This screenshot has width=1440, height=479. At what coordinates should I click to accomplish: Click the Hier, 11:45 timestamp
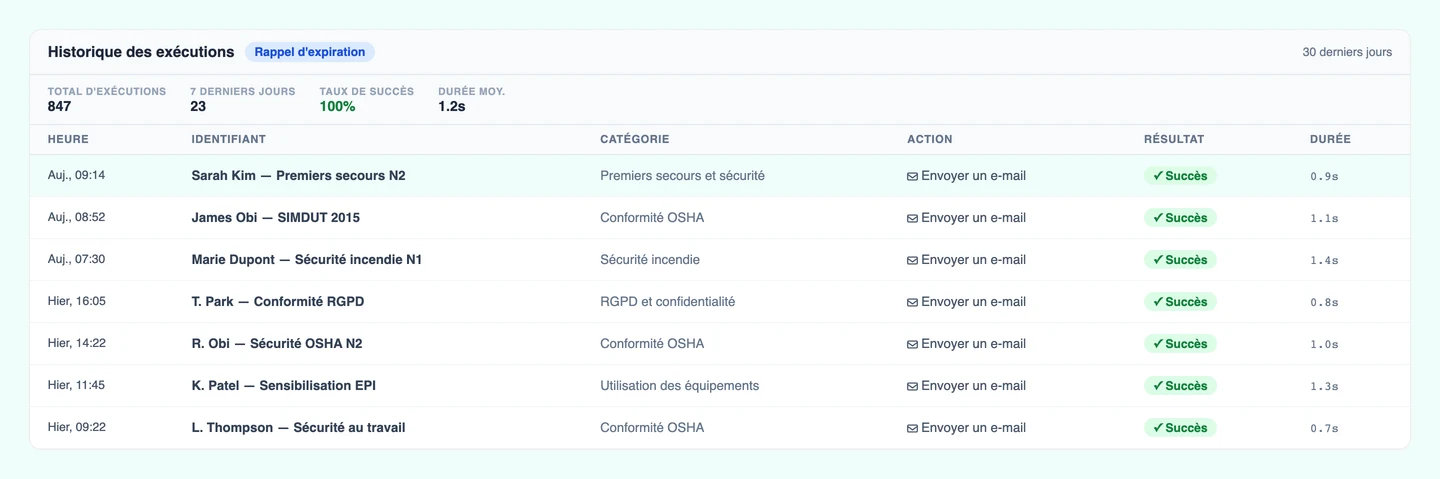click(77, 386)
